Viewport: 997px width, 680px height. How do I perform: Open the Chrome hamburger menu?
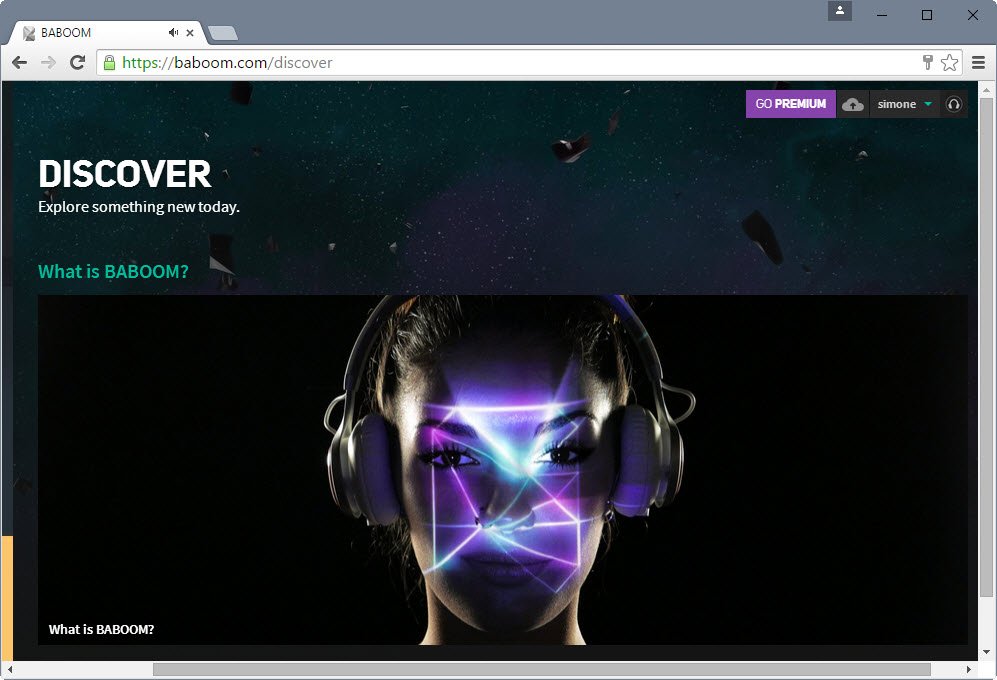[x=979, y=62]
